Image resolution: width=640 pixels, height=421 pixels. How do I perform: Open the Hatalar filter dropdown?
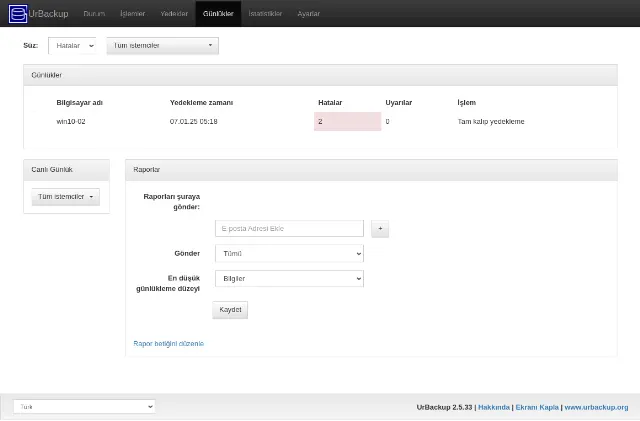click(73, 46)
